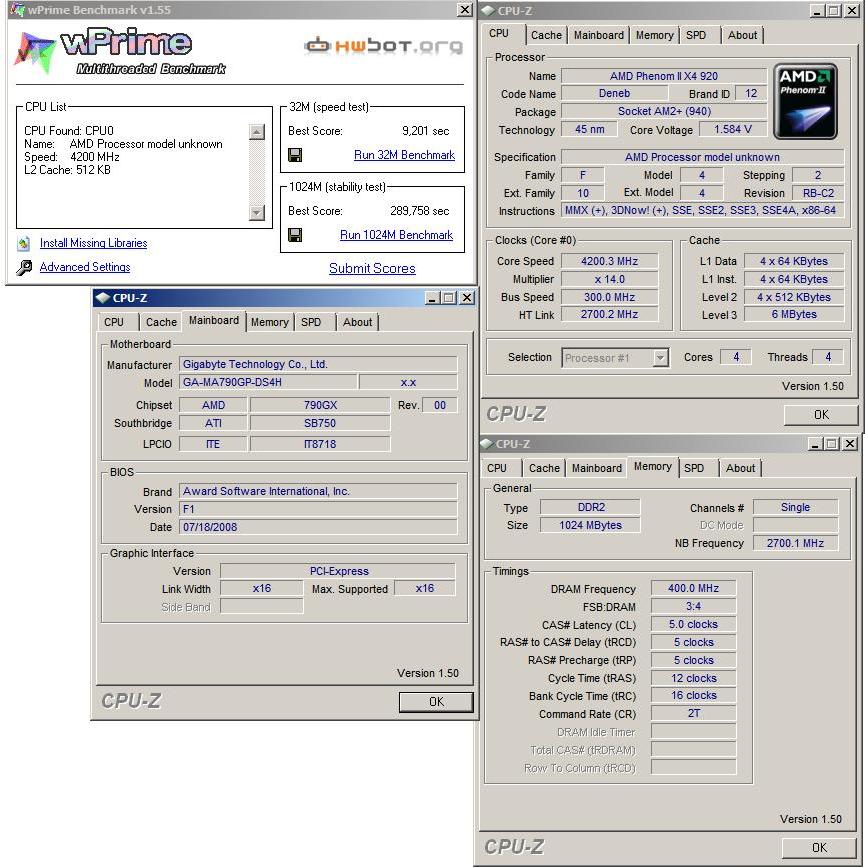Viewport: 865px width, 867px height.
Task: Click the Install Missing Libraries icon
Action: click(x=24, y=243)
